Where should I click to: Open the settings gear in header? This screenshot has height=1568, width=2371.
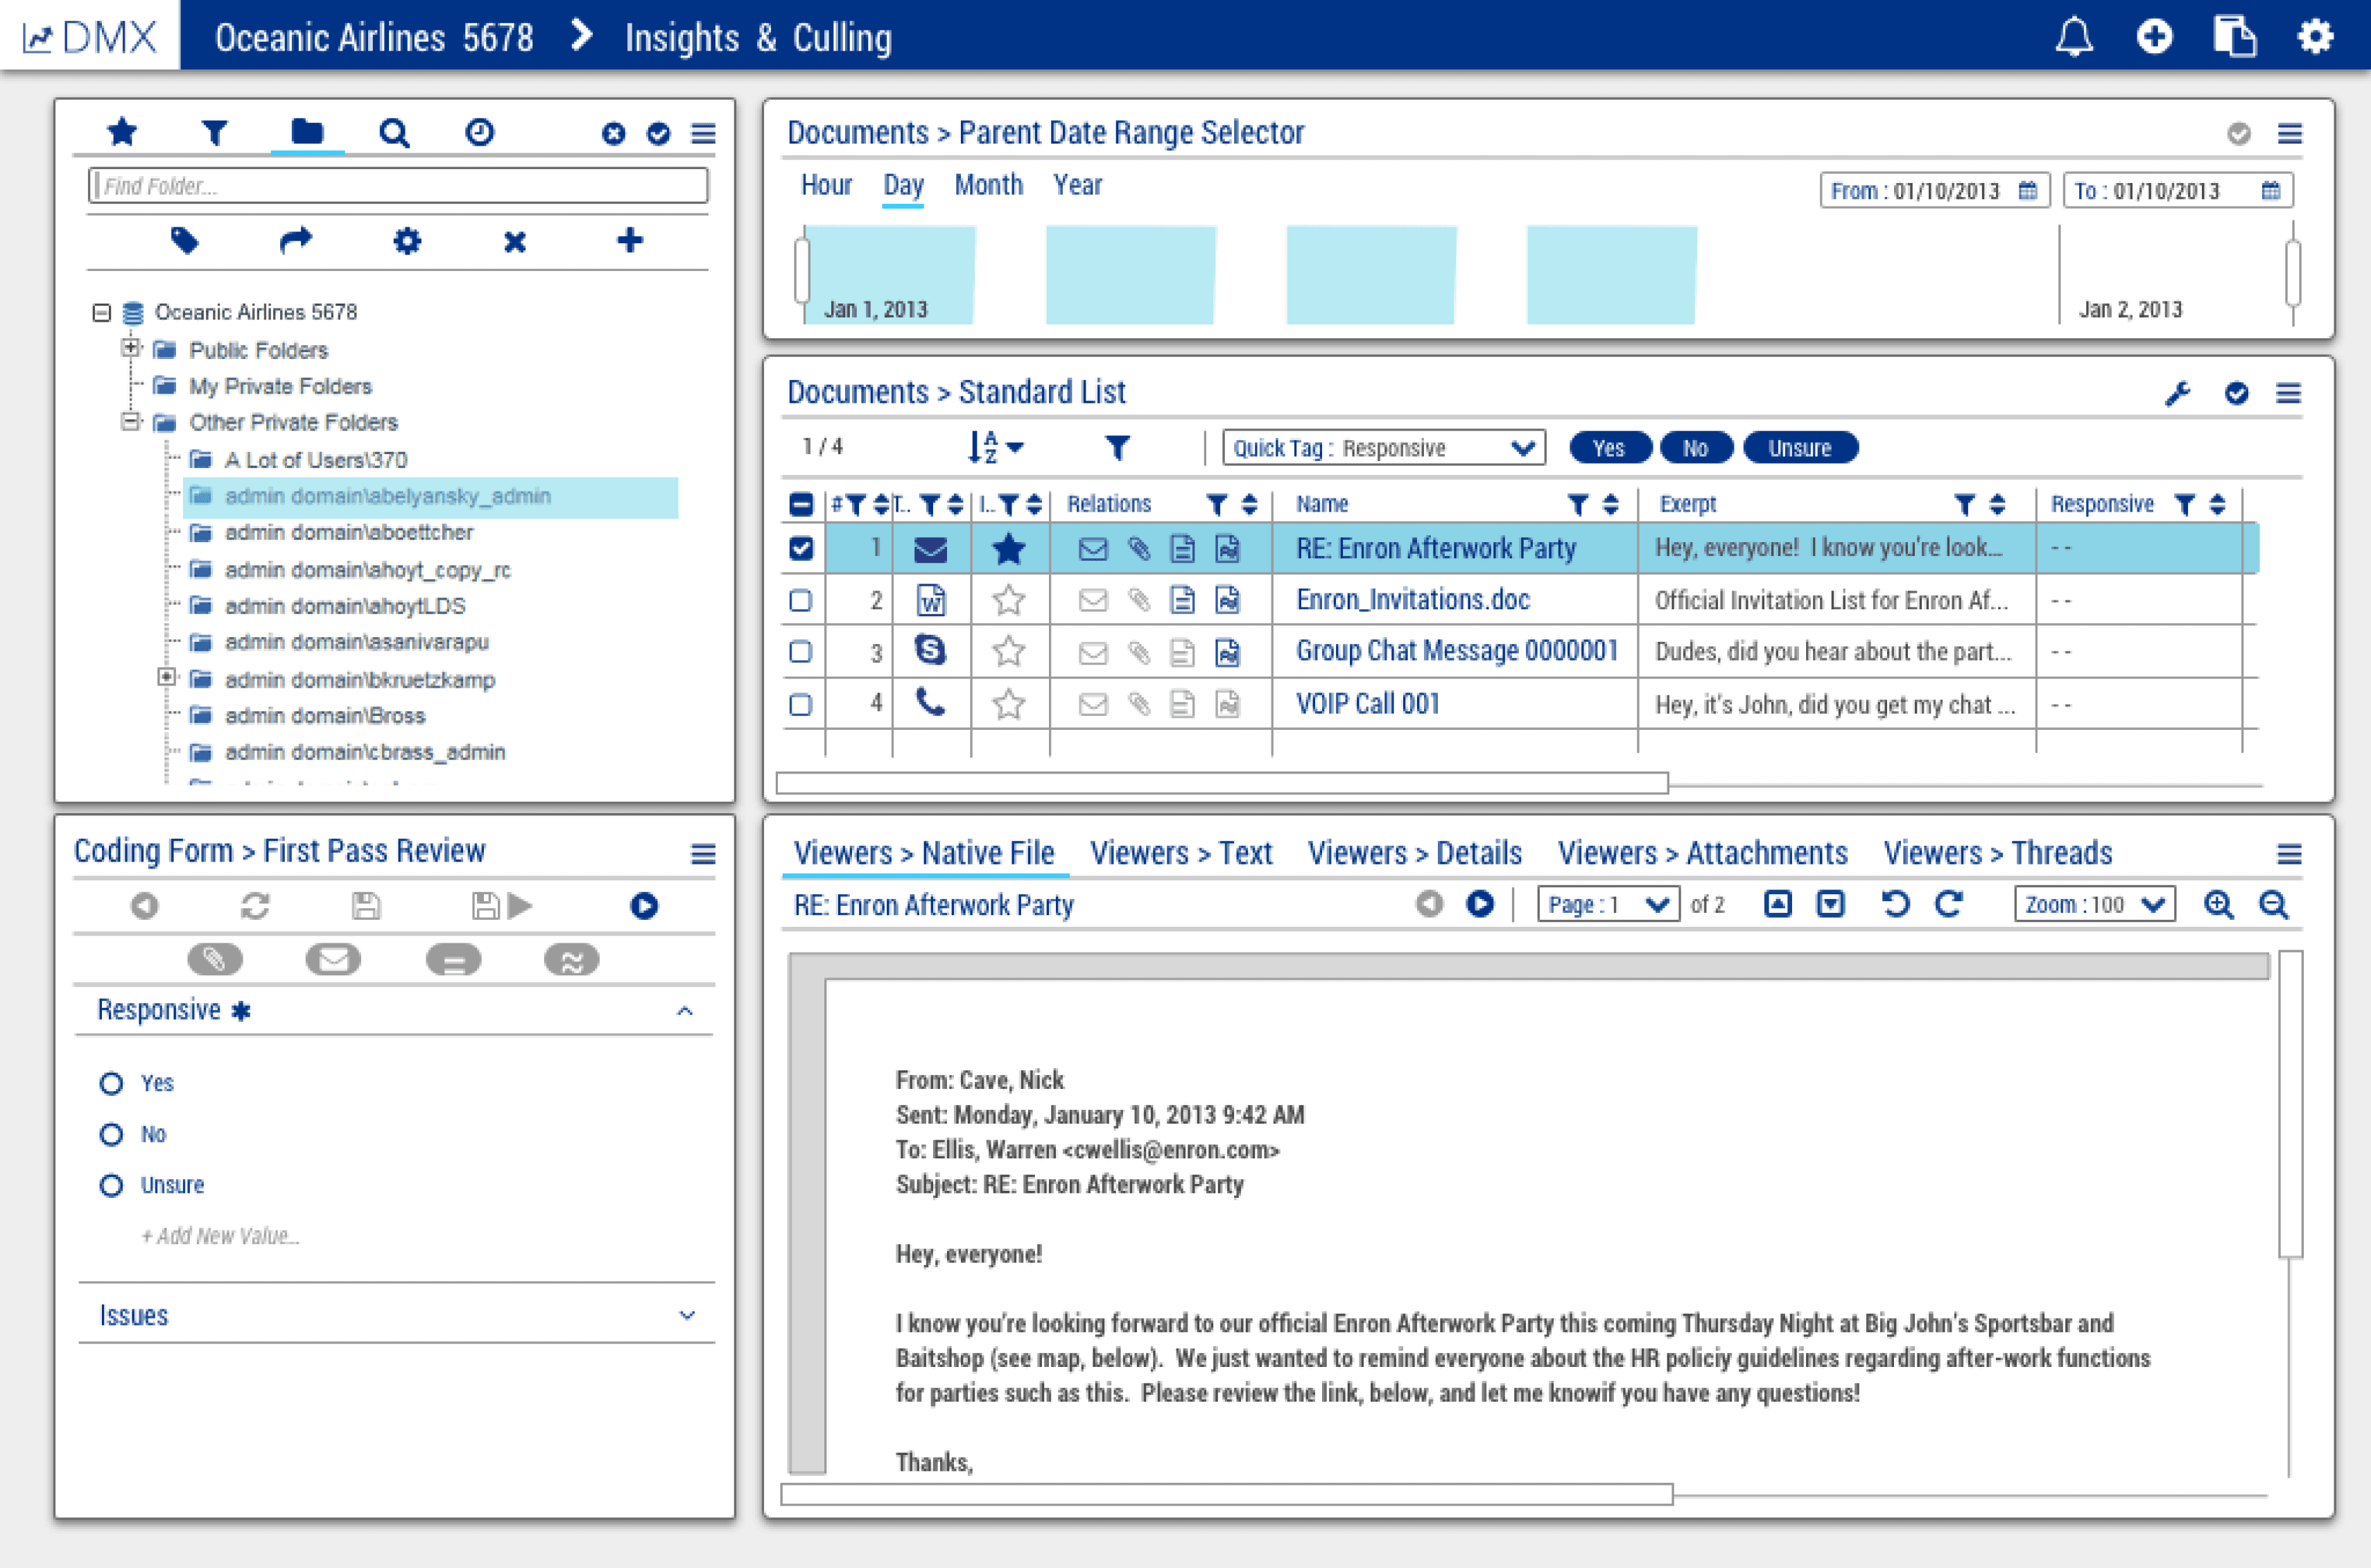(2315, 37)
